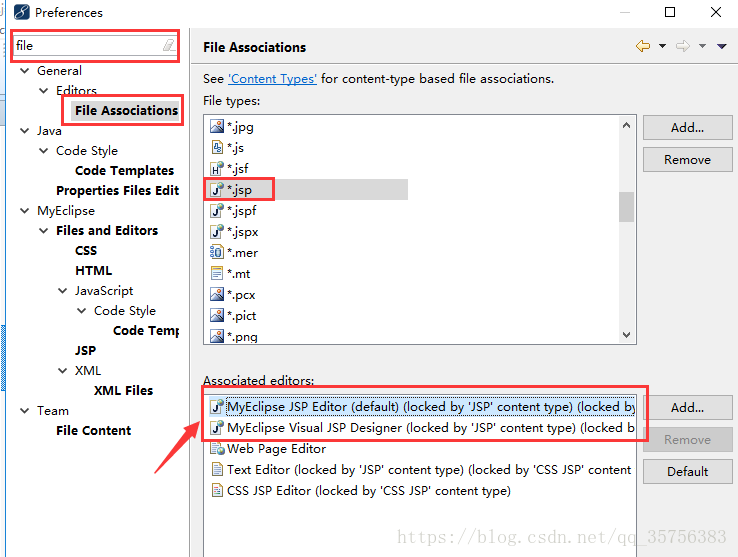Screen dimensions: 738x557
Task: Click the MyEclipse JSP Editor icon
Action: click(217, 406)
